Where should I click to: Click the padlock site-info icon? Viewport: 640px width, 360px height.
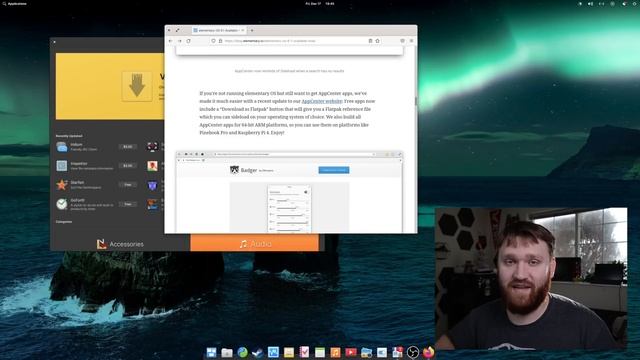pos(220,41)
